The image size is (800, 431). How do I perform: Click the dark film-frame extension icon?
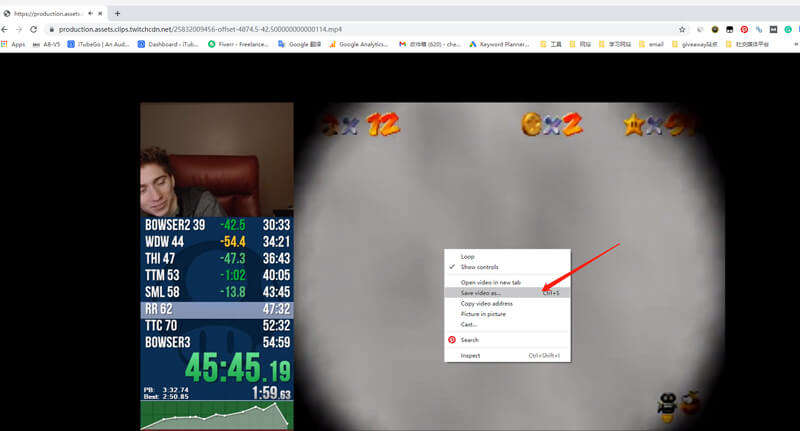click(773, 30)
